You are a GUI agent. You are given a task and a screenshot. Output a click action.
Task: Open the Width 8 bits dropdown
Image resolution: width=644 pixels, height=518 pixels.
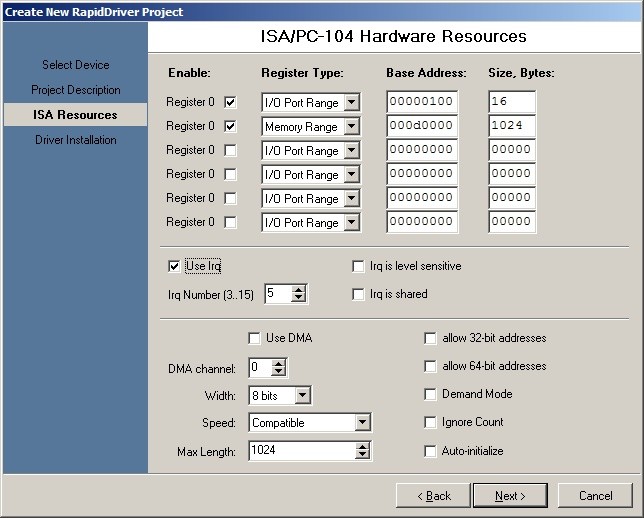[302, 396]
